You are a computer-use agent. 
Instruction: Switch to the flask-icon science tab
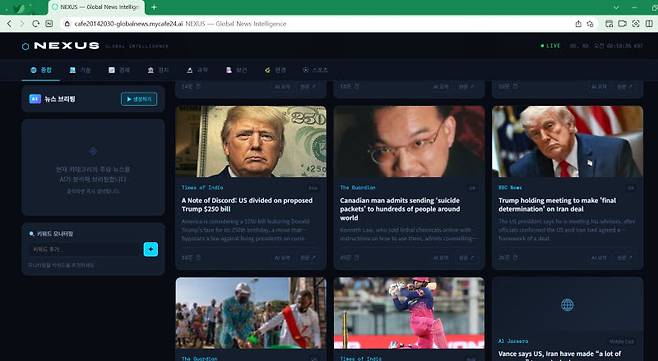tap(197, 70)
